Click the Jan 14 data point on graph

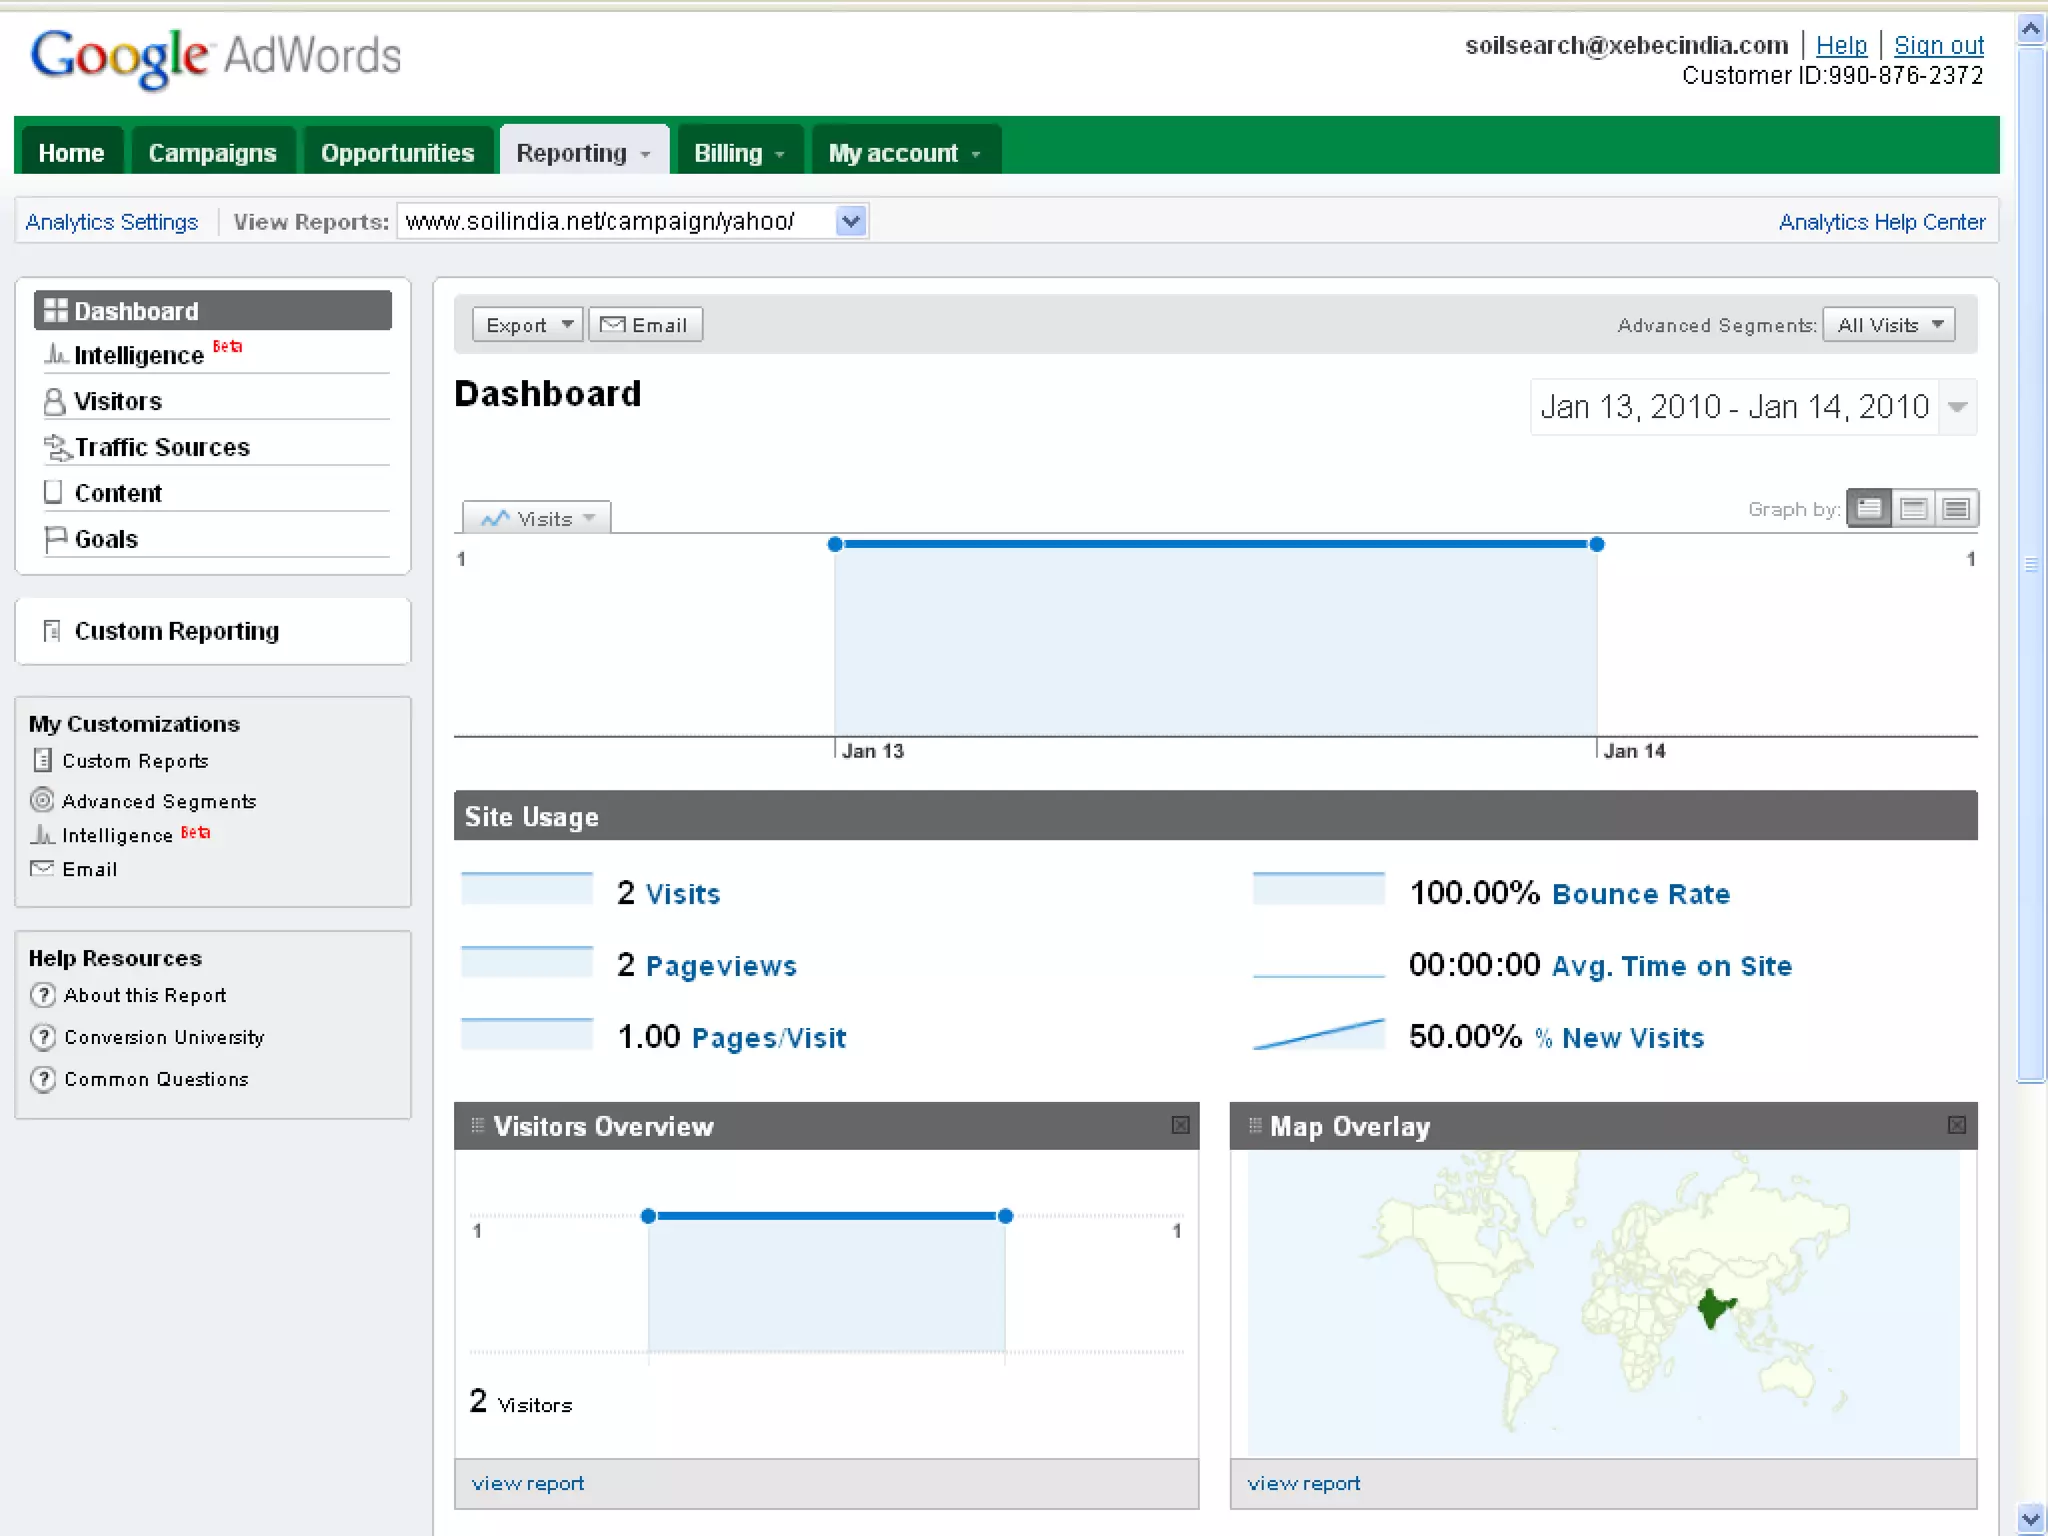tap(1597, 545)
